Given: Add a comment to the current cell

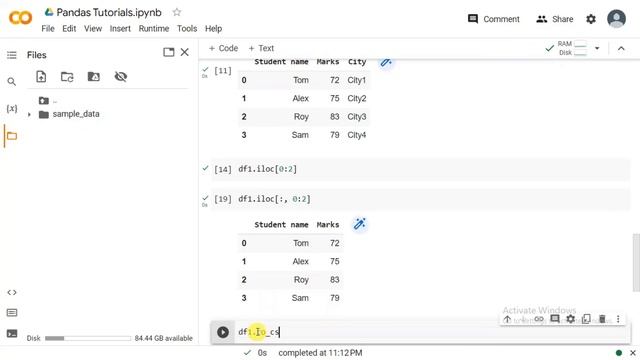Looking at the screenshot, I should tap(555, 319).
